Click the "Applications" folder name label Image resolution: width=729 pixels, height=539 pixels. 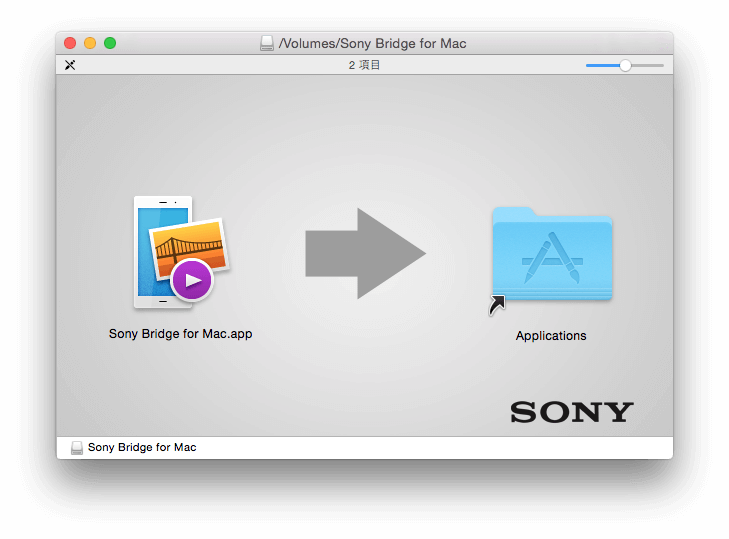pos(551,336)
